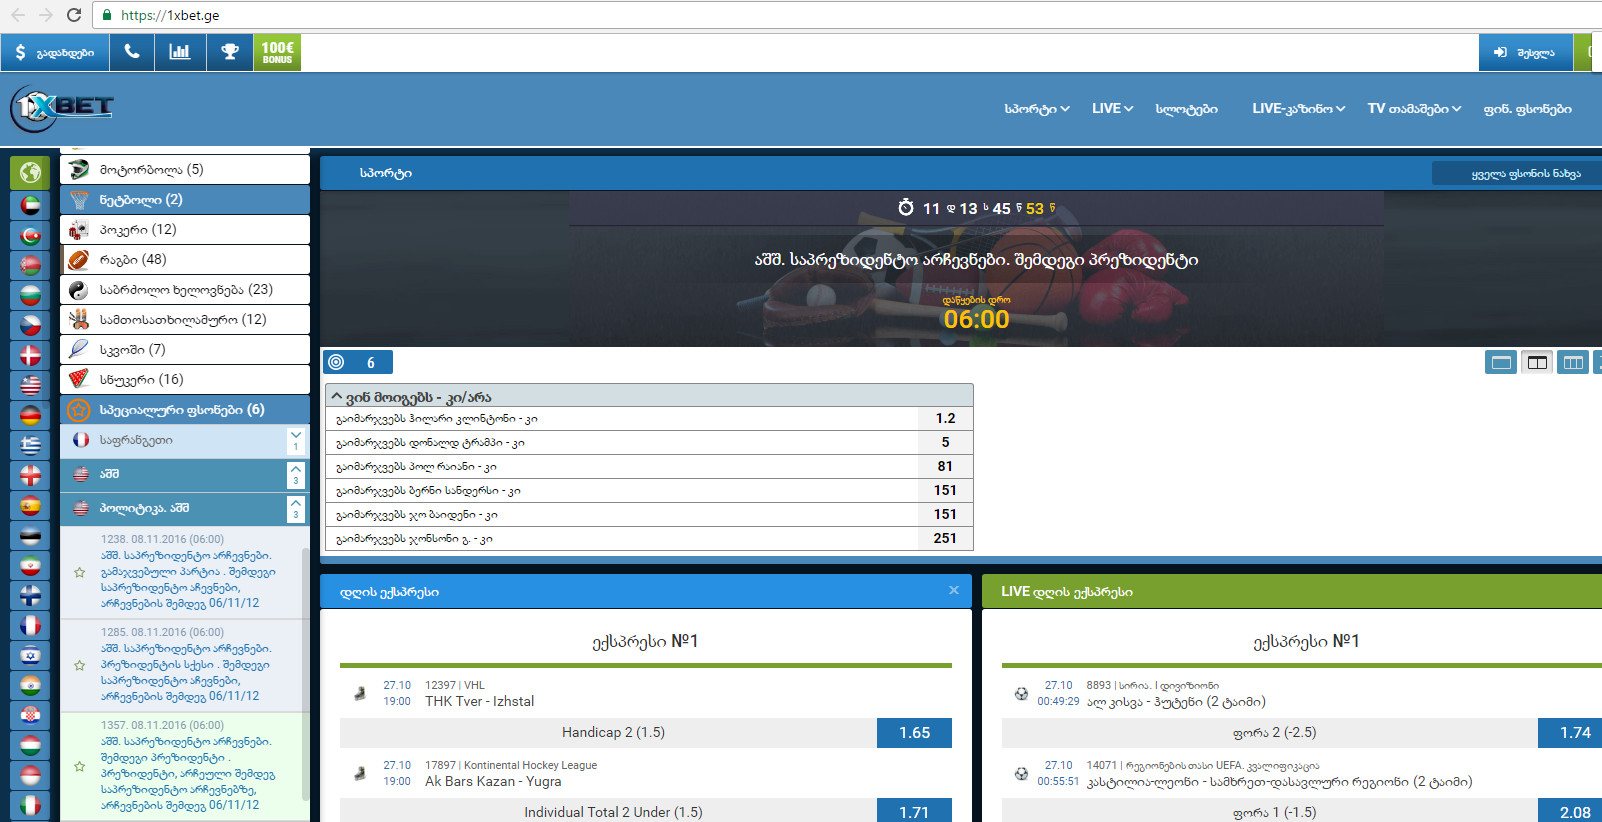Favorite event 1285 with its star
This screenshot has width=1602, height=822.
click(79, 665)
